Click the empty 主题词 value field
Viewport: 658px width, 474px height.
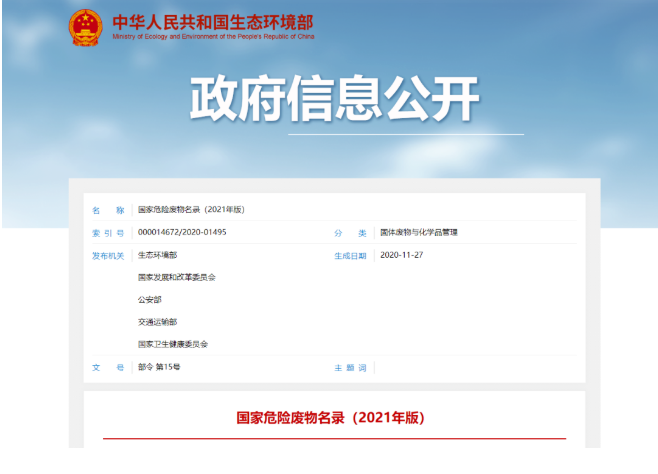(470, 368)
